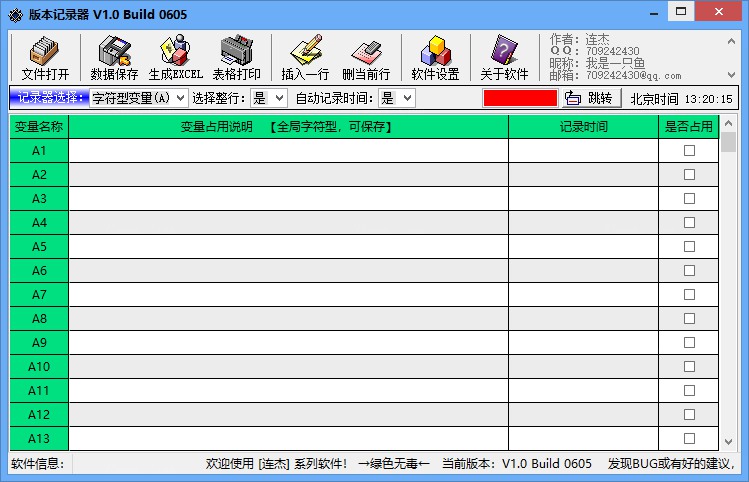Open the 自动记录时间 dropdown
The width and height of the screenshot is (749, 482).
tap(407, 98)
